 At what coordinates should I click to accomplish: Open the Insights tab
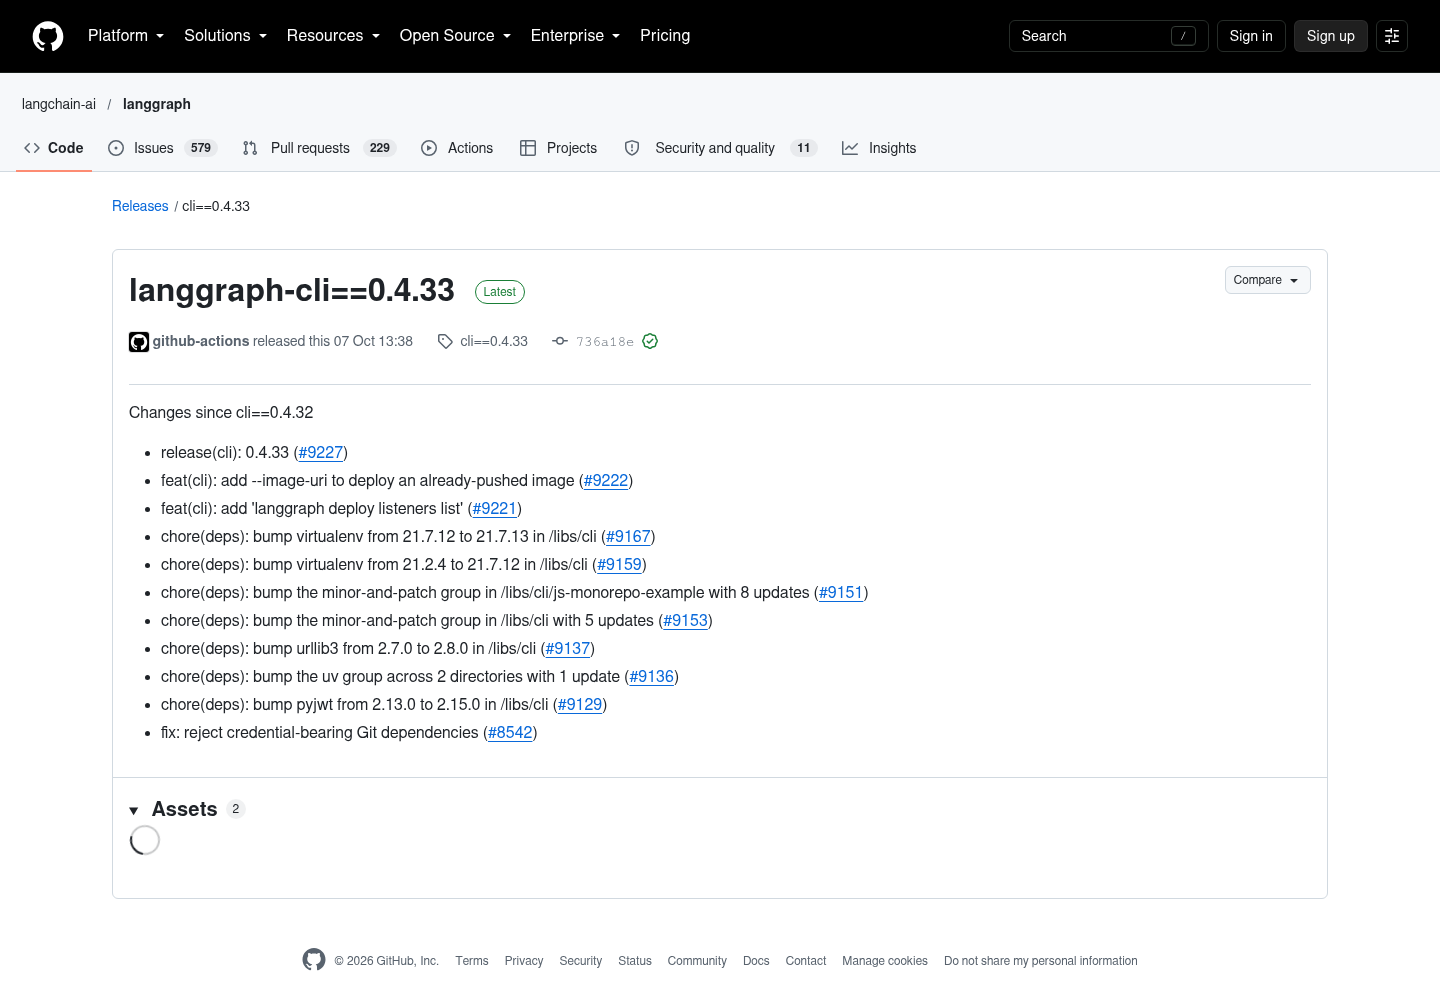[879, 148]
